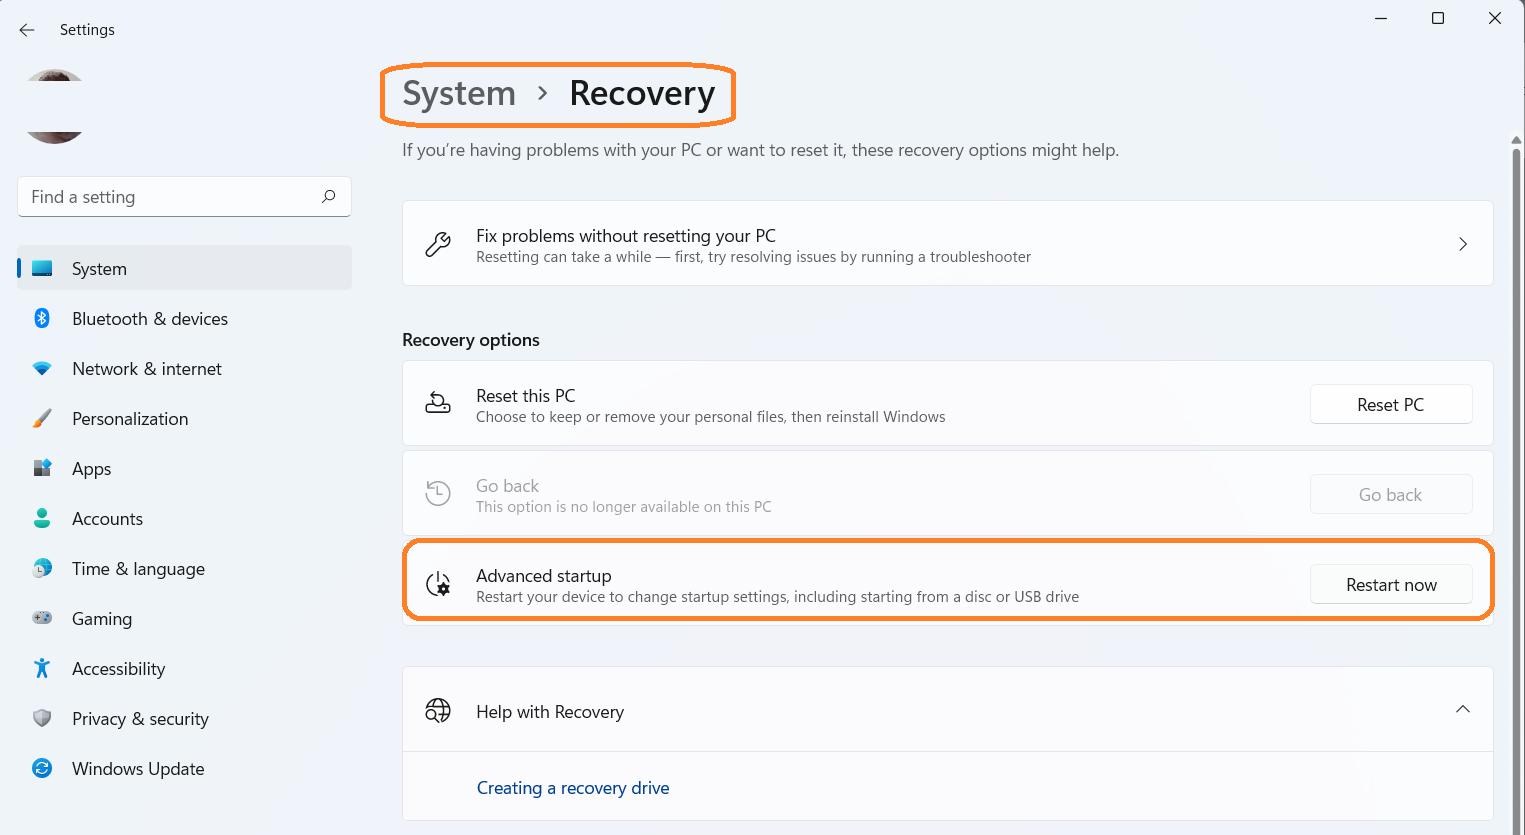The image size is (1525, 835).
Task: Click the Restart now button
Action: click(x=1390, y=584)
